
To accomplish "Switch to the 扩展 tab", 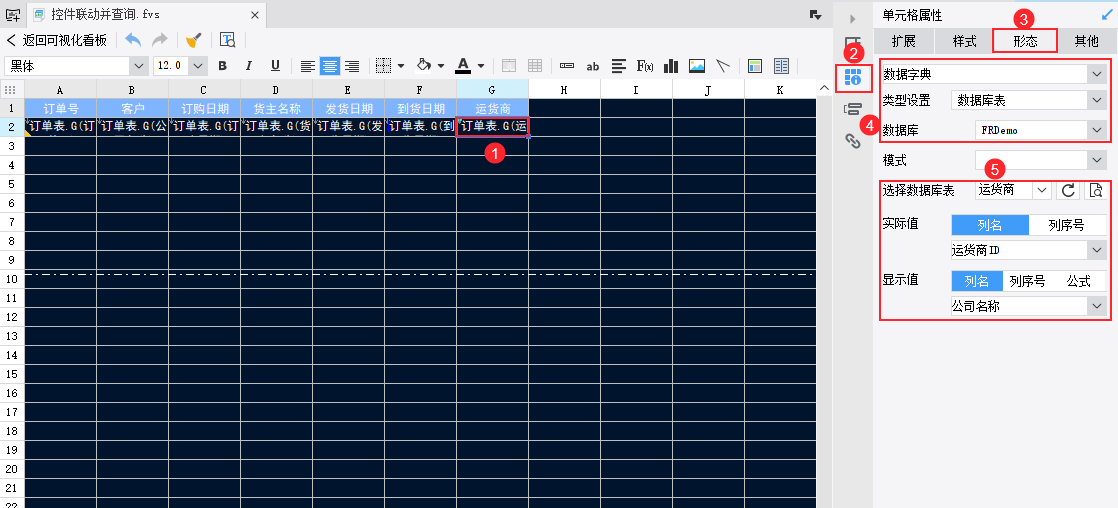I will [903, 41].
